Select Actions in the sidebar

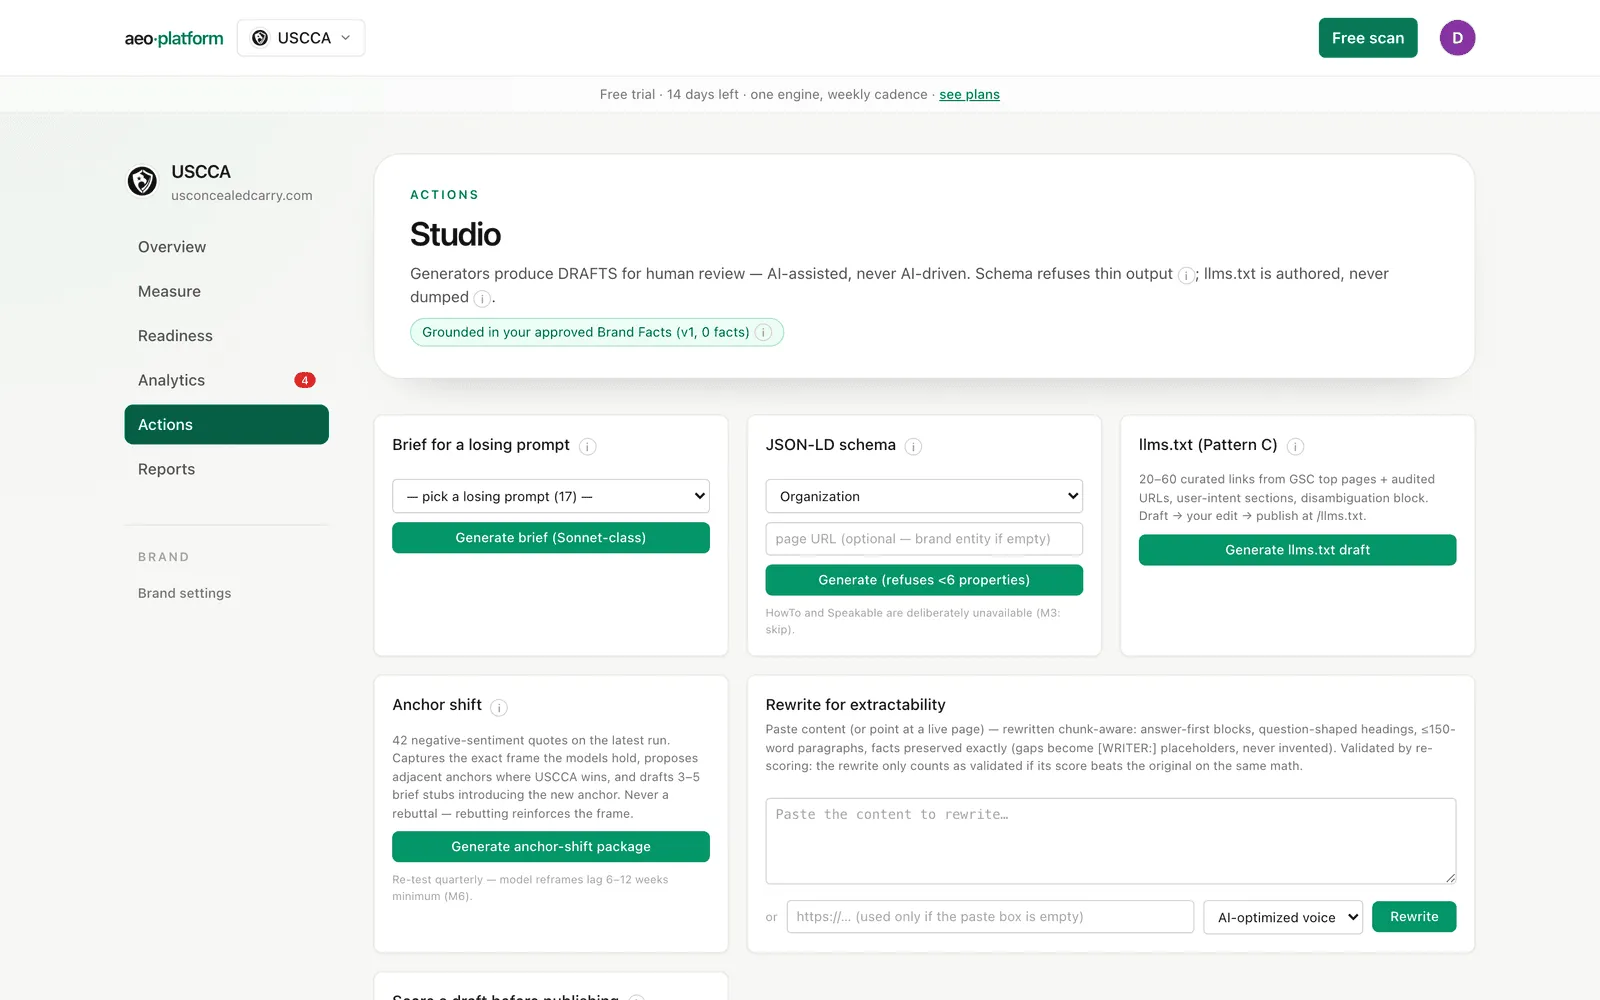(226, 425)
